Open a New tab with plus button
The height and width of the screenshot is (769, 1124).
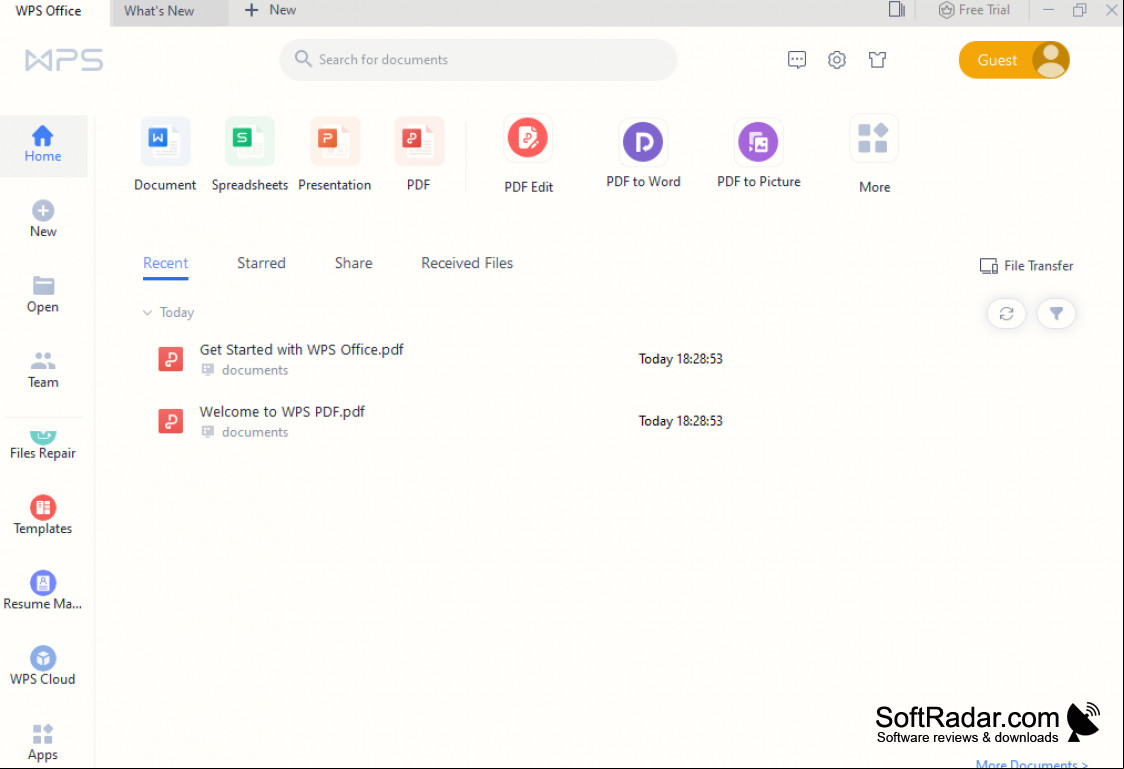270,10
